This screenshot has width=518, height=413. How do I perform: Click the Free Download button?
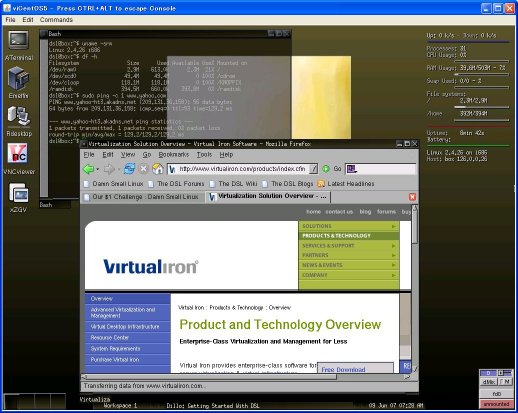(x=355, y=368)
